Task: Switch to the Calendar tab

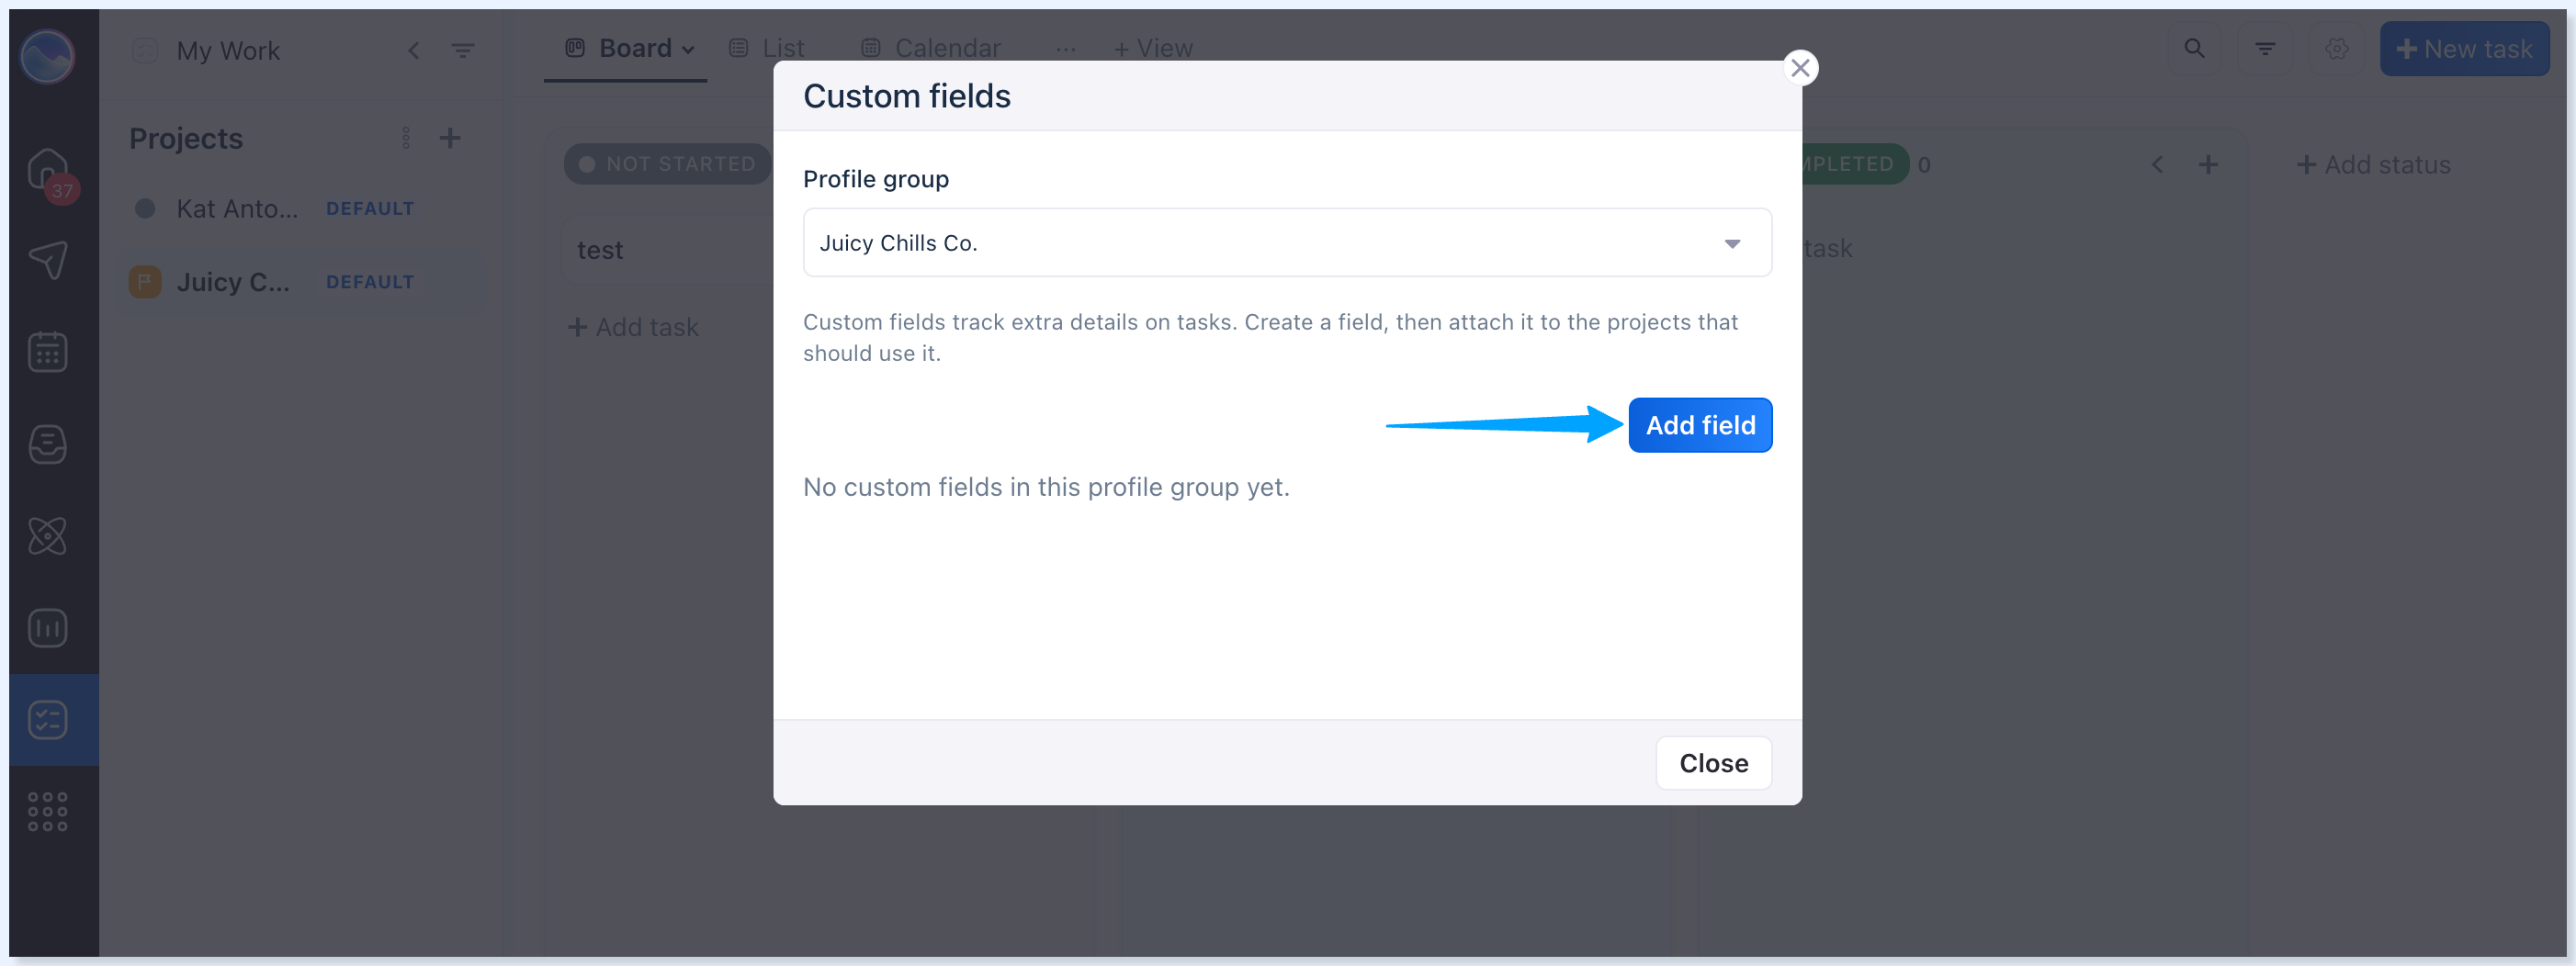Action: pyautogui.click(x=931, y=48)
